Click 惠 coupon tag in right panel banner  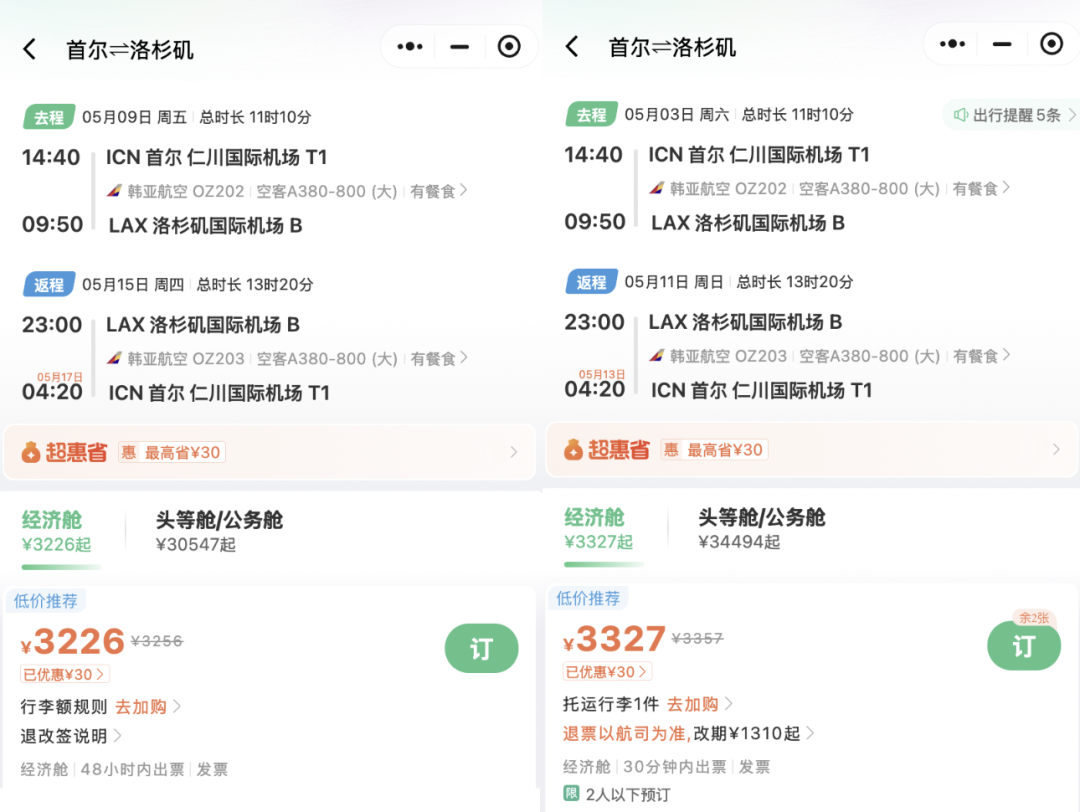click(x=672, y=449)
